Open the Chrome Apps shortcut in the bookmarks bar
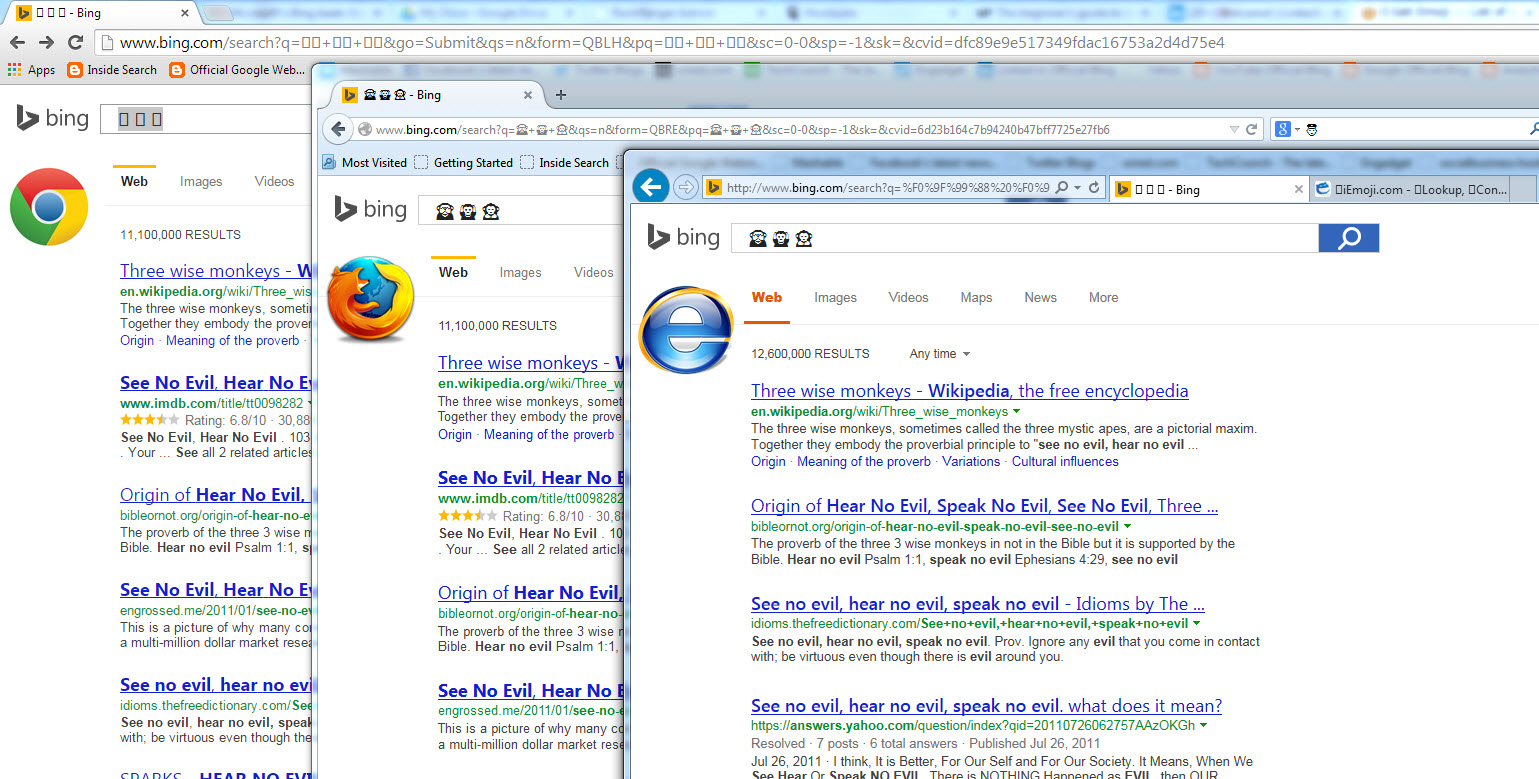1539x779 pixels. click(31, 70)
